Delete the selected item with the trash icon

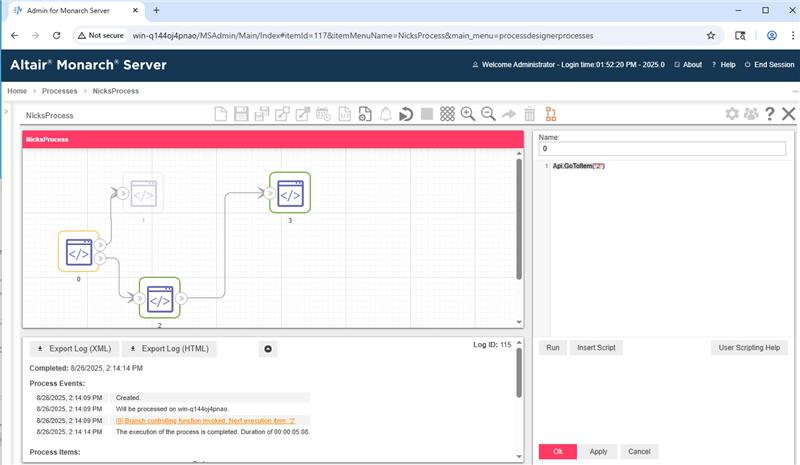click(x=530, y=114)
